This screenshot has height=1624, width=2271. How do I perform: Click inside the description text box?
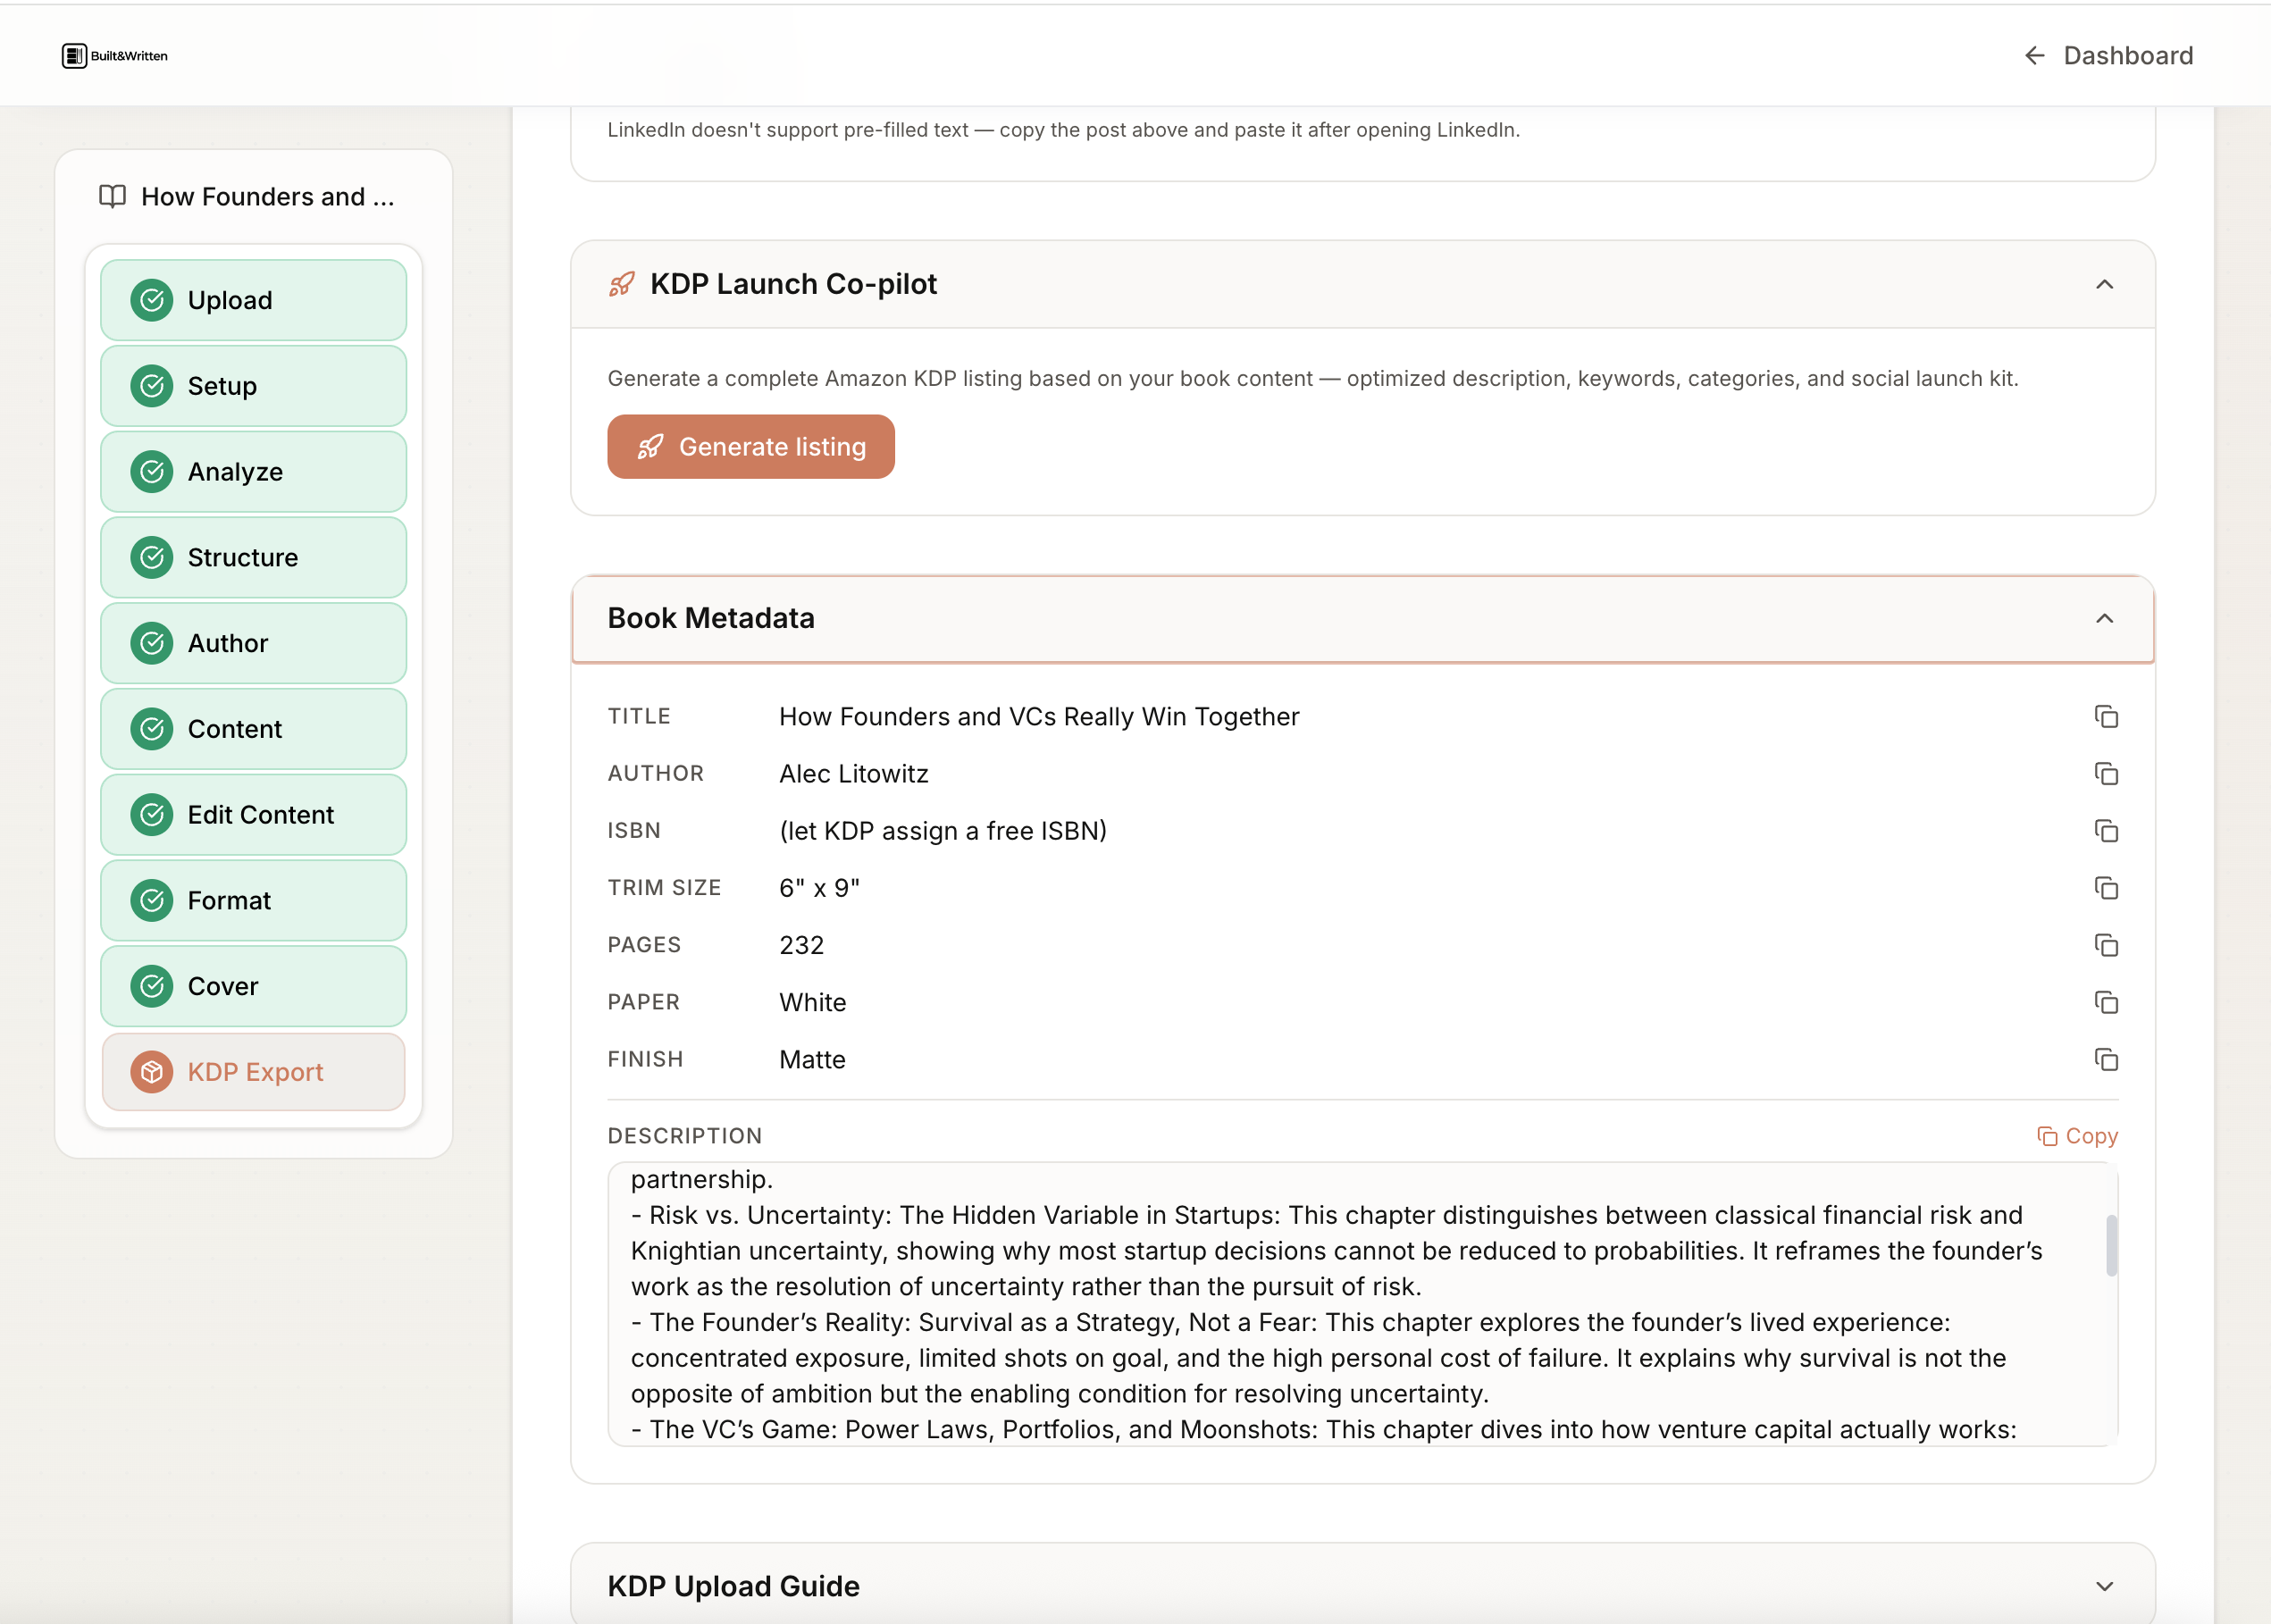point(1363,1304)
